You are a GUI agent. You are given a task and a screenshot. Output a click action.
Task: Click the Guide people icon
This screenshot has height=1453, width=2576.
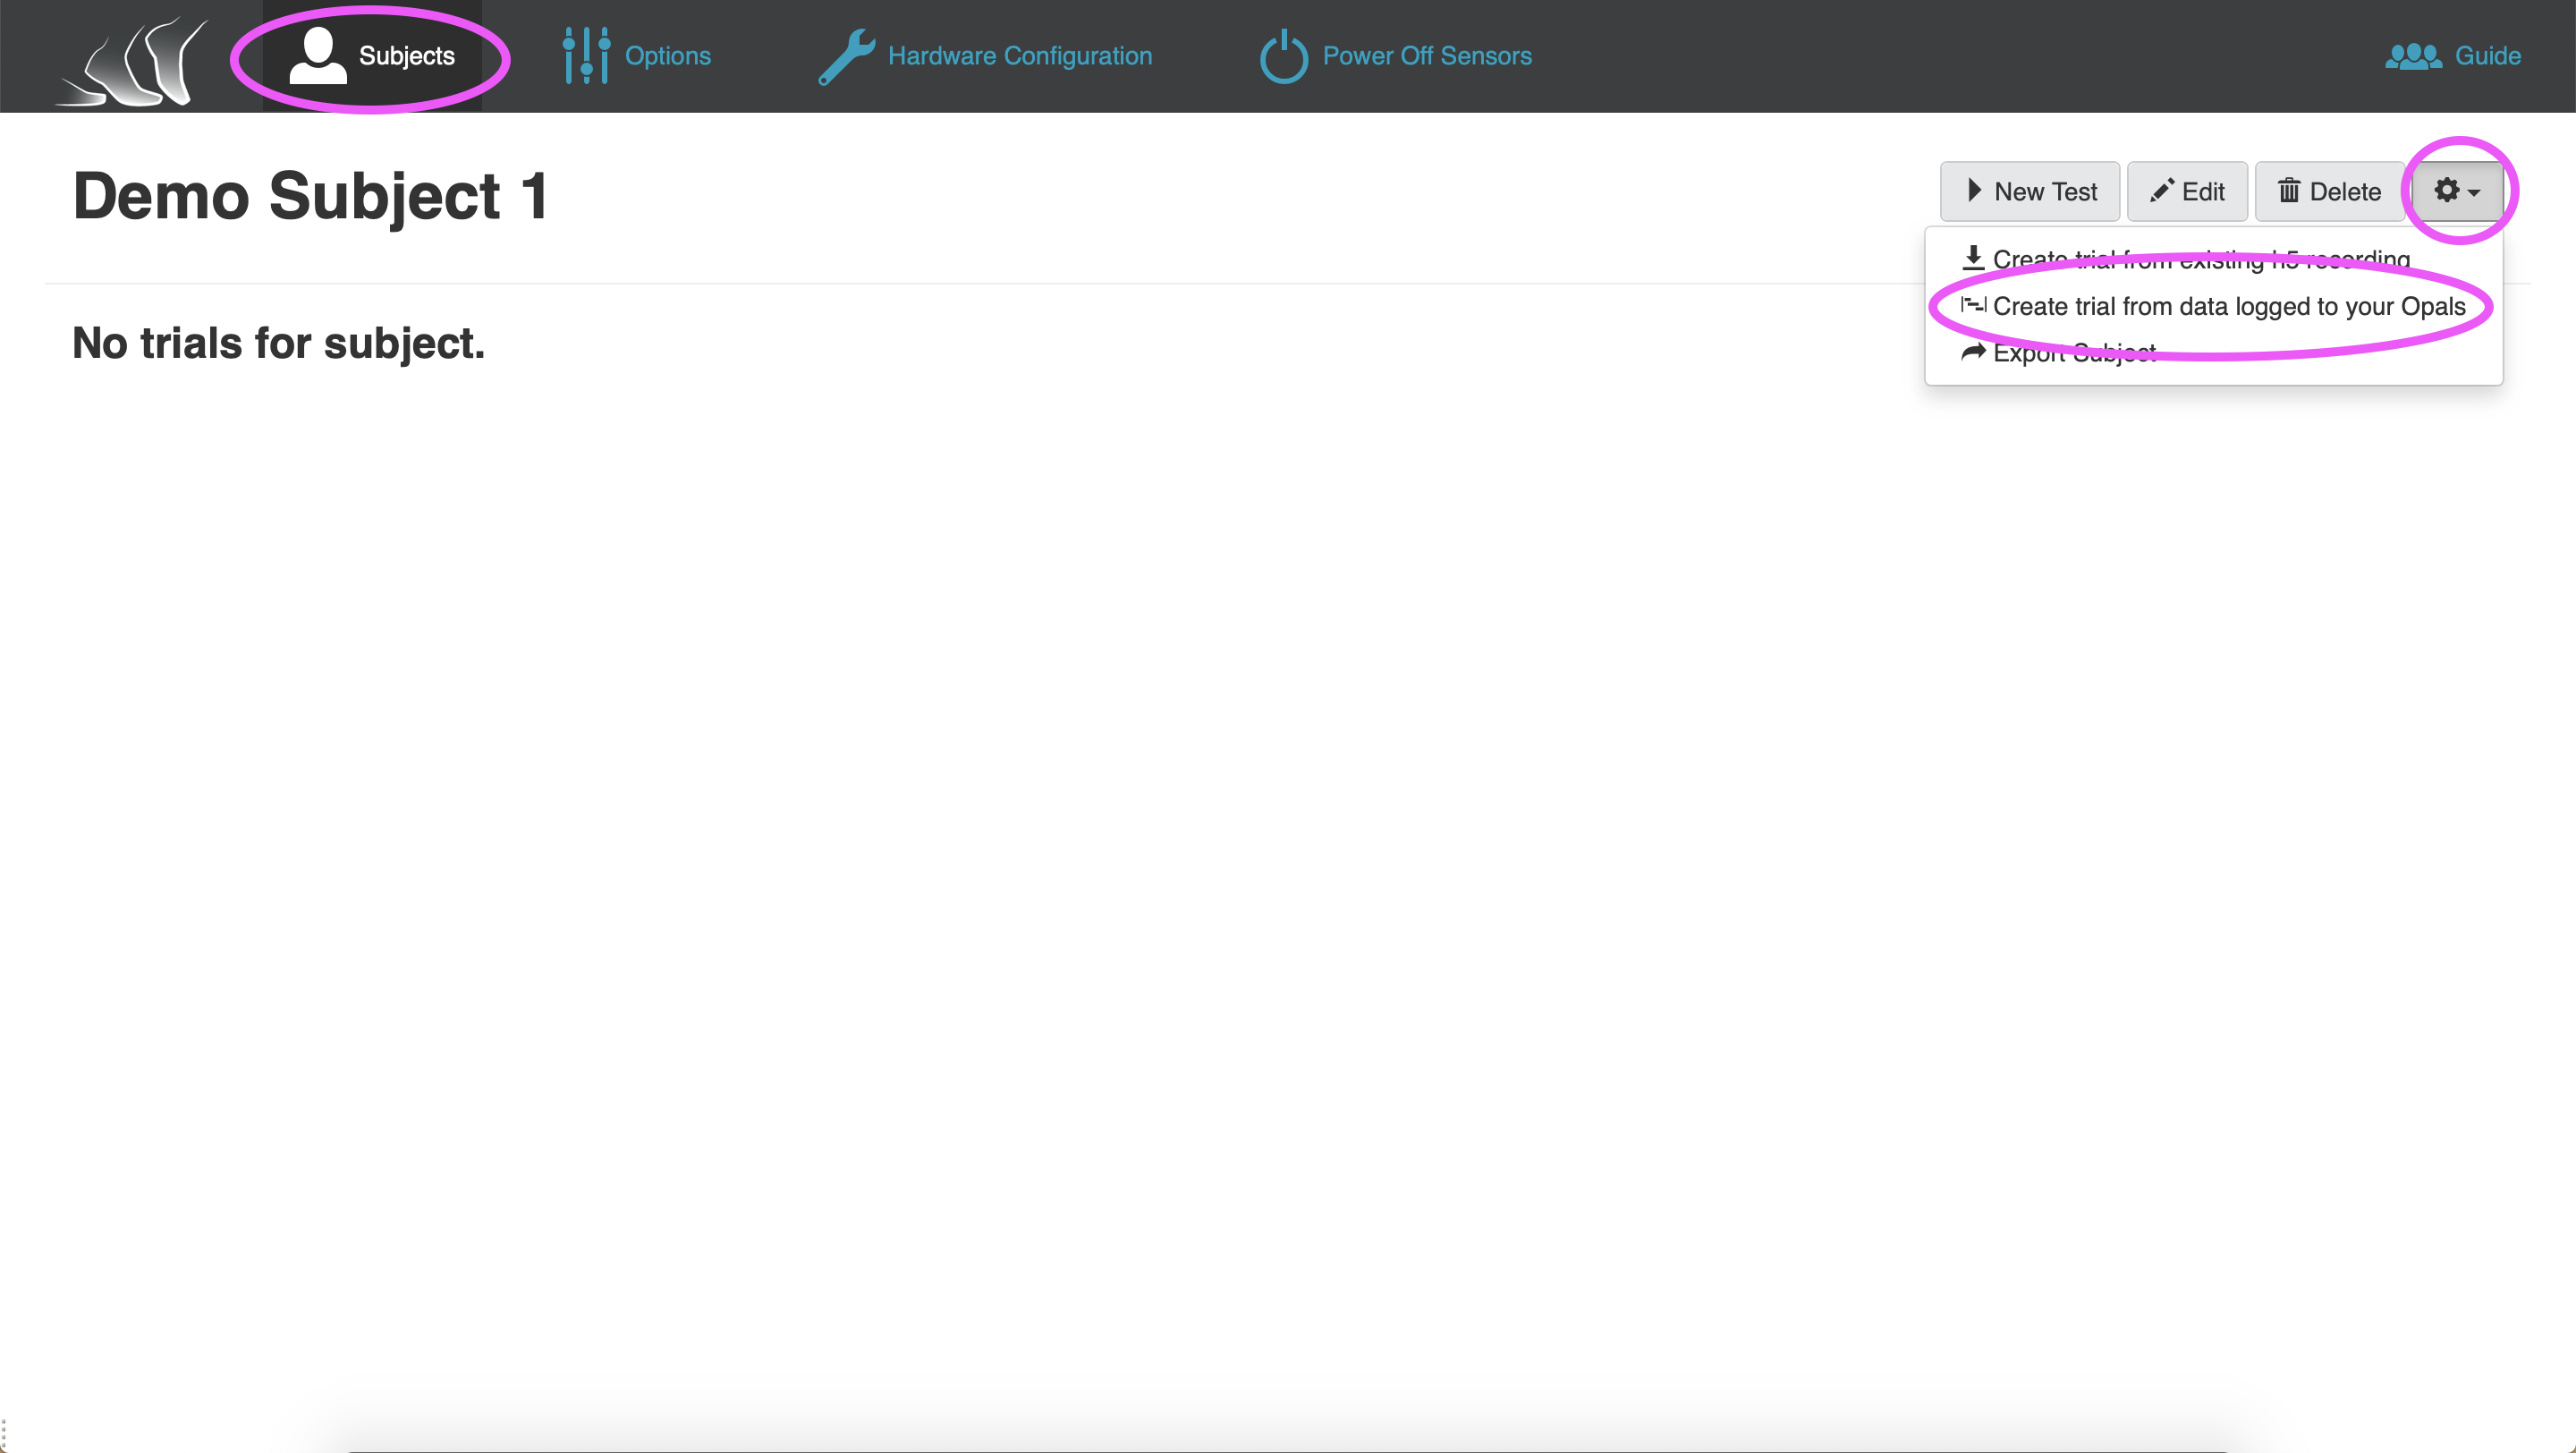click(x=2413, y=56)
